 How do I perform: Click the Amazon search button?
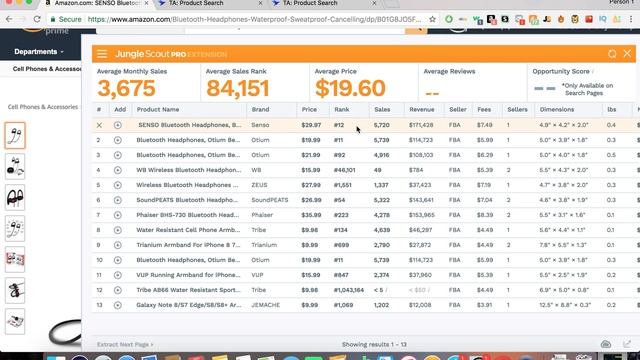coord(416,31)
